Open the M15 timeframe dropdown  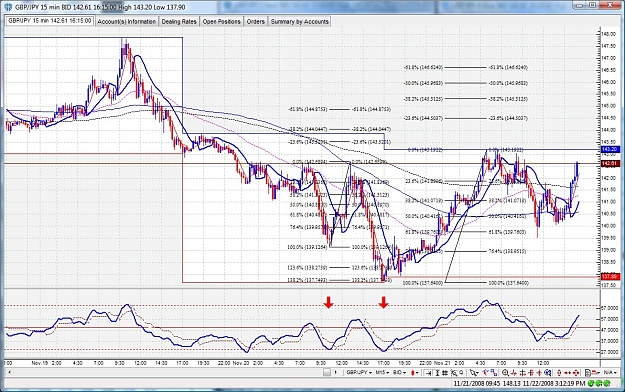pos(382,372)
